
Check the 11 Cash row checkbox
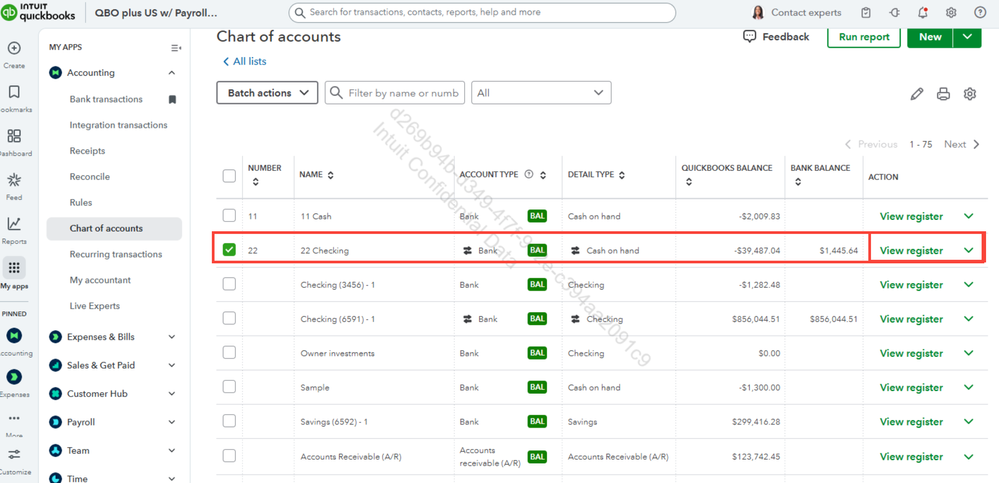tap(229, 215)
